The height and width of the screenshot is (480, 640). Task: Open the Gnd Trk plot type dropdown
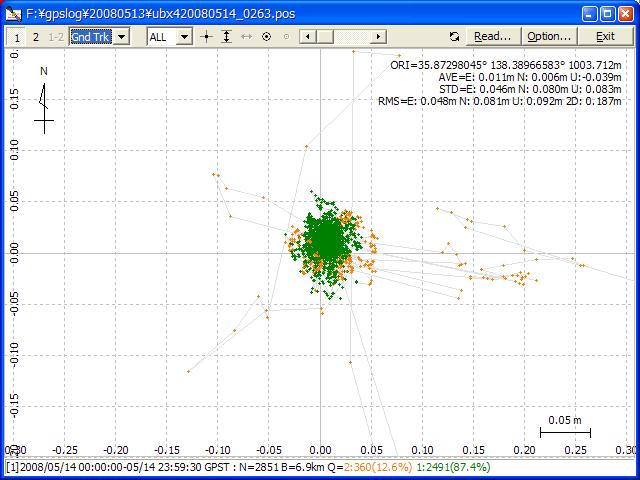[122, 36]
